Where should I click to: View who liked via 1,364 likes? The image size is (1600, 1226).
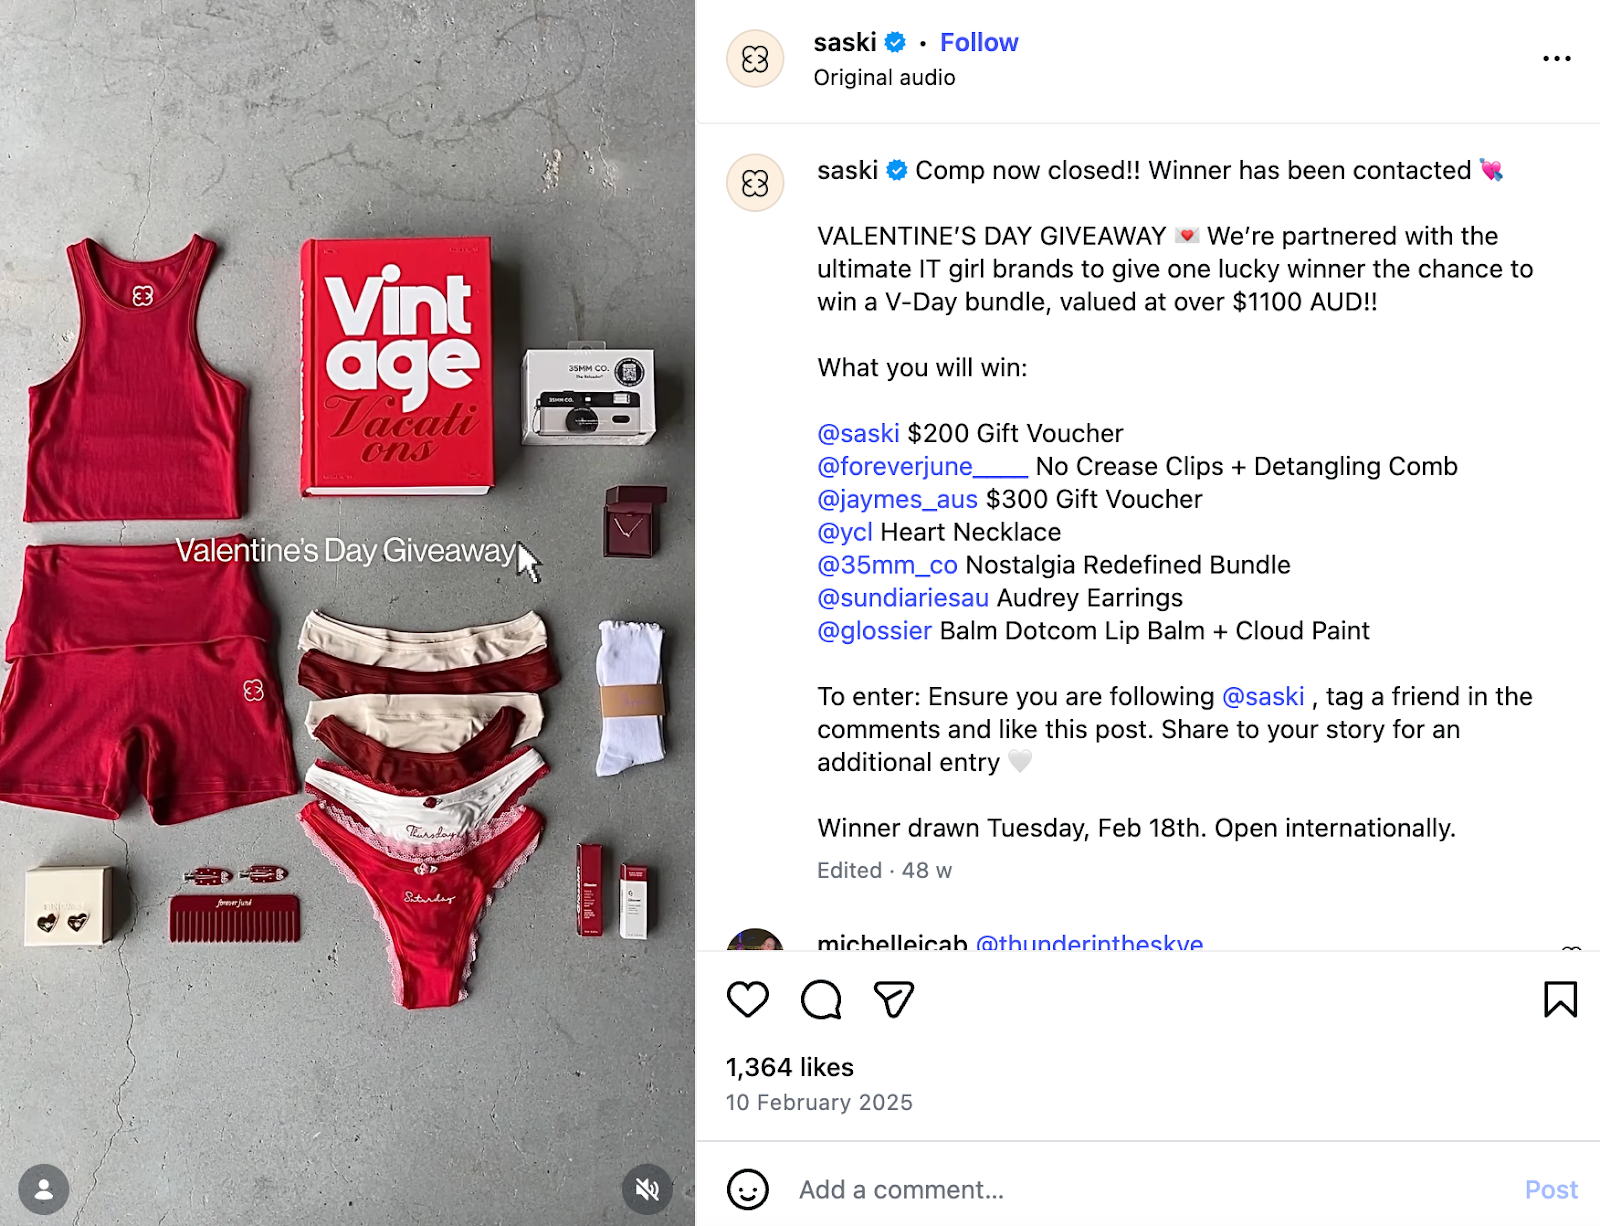pyautogui.click(x=789, y=1066)
